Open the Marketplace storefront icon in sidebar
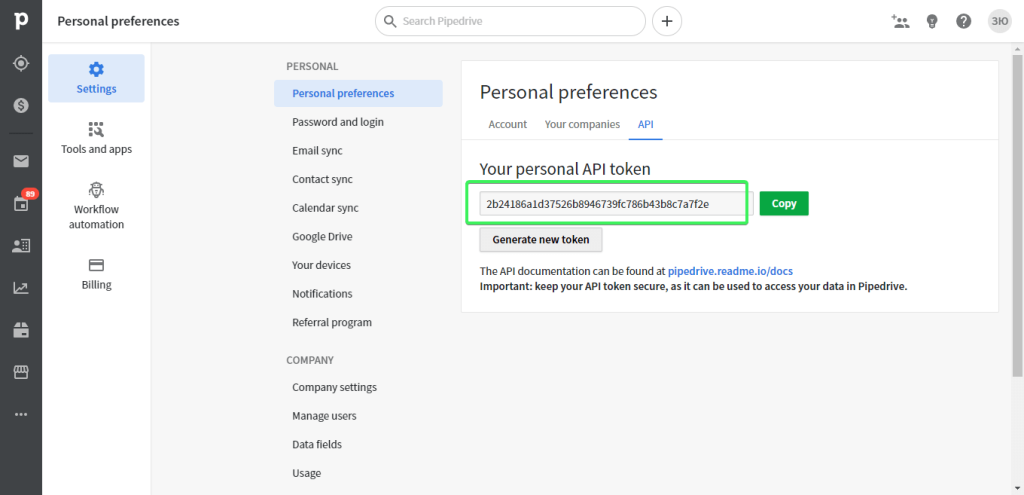 click(21, 372)
